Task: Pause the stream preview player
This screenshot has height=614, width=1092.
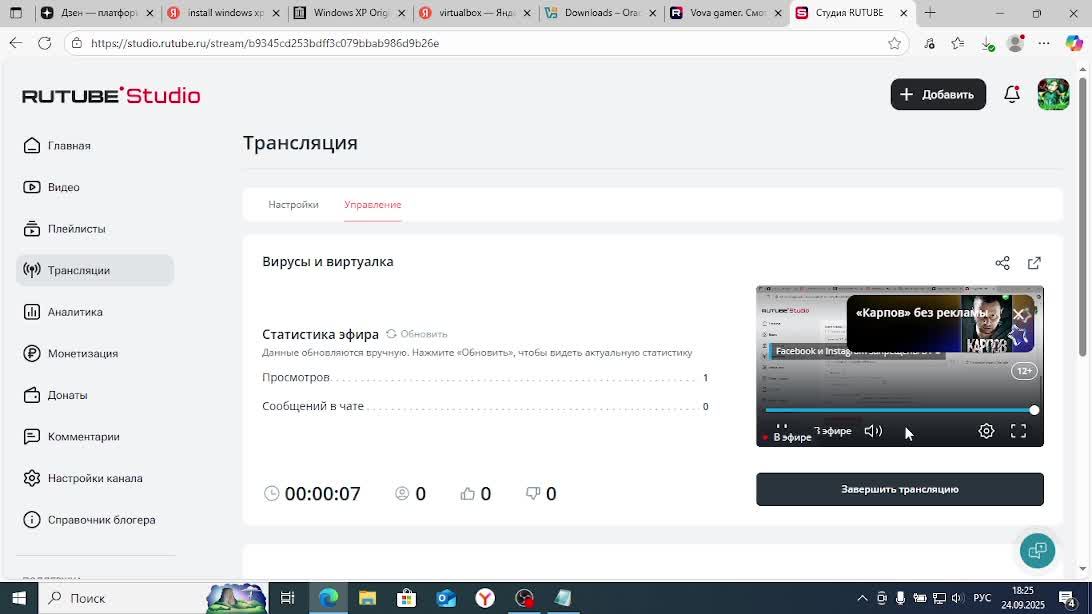Action: (781, 427)
